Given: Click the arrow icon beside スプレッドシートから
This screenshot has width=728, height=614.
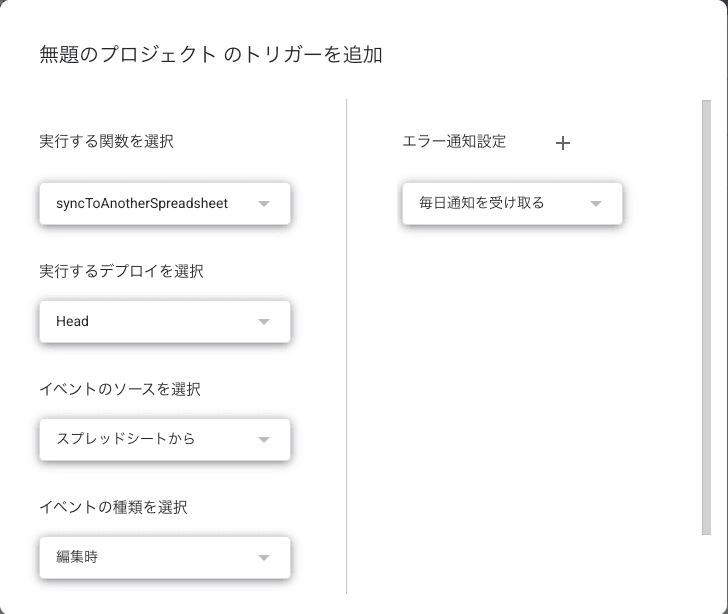Looking at the screenshot, I should click(x=264, y=440).
